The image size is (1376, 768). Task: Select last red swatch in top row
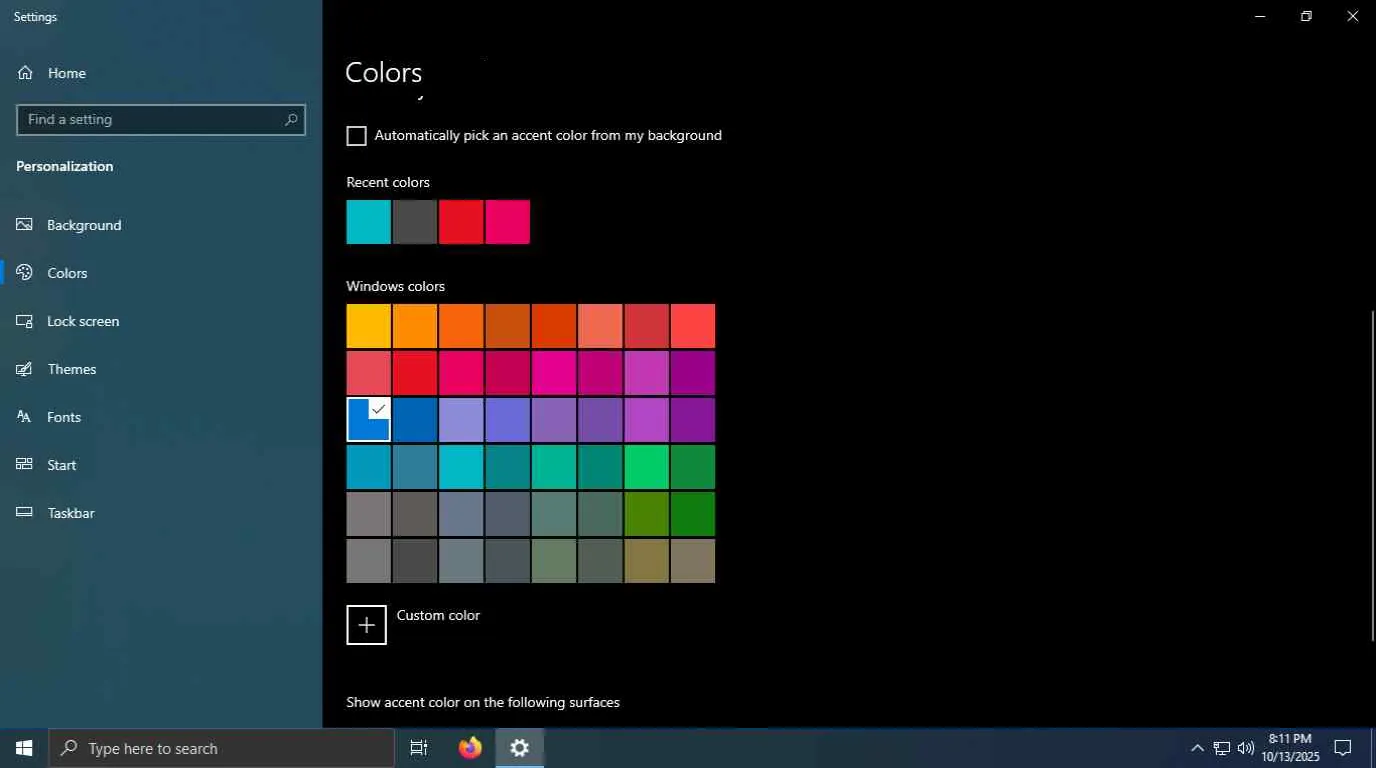(x=693, y=326)
